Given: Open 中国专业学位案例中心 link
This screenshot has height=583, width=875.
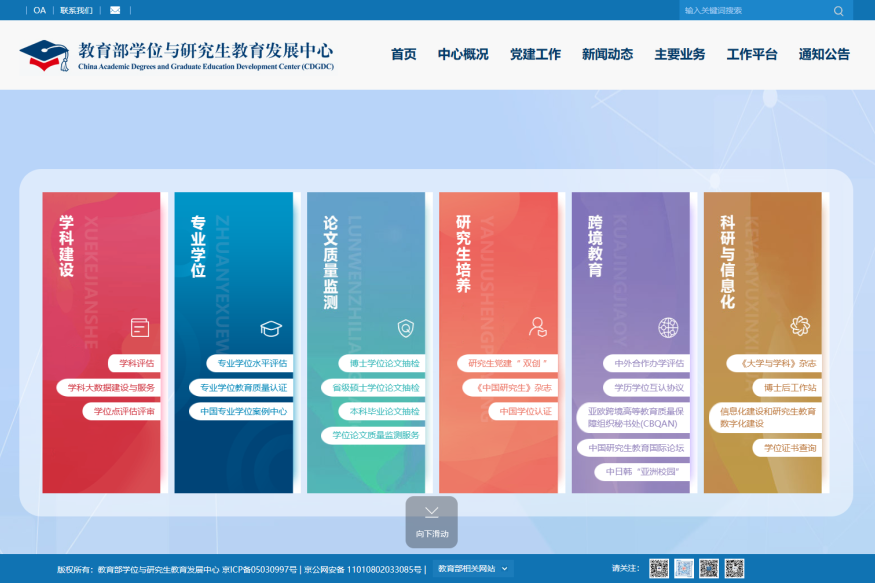Looking at the screenshot, I should tap(241, 411).
